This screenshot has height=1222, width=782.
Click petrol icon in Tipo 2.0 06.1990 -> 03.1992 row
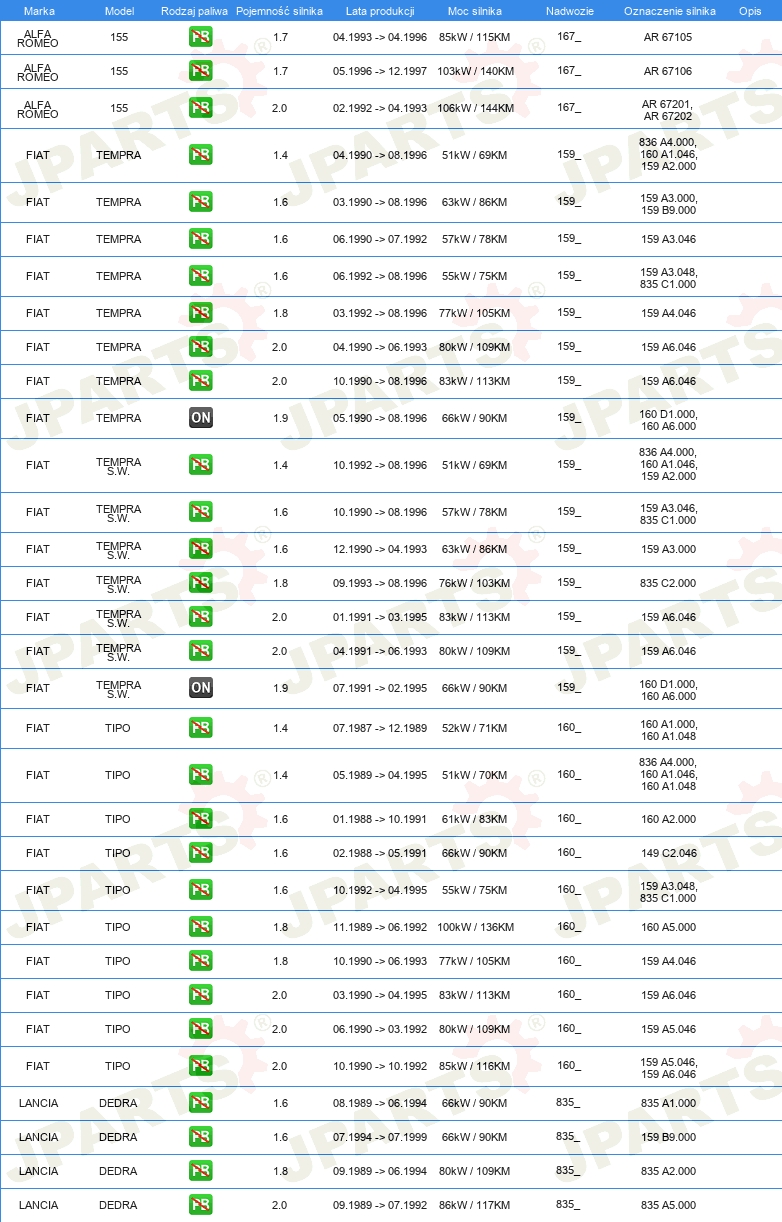201,1029
